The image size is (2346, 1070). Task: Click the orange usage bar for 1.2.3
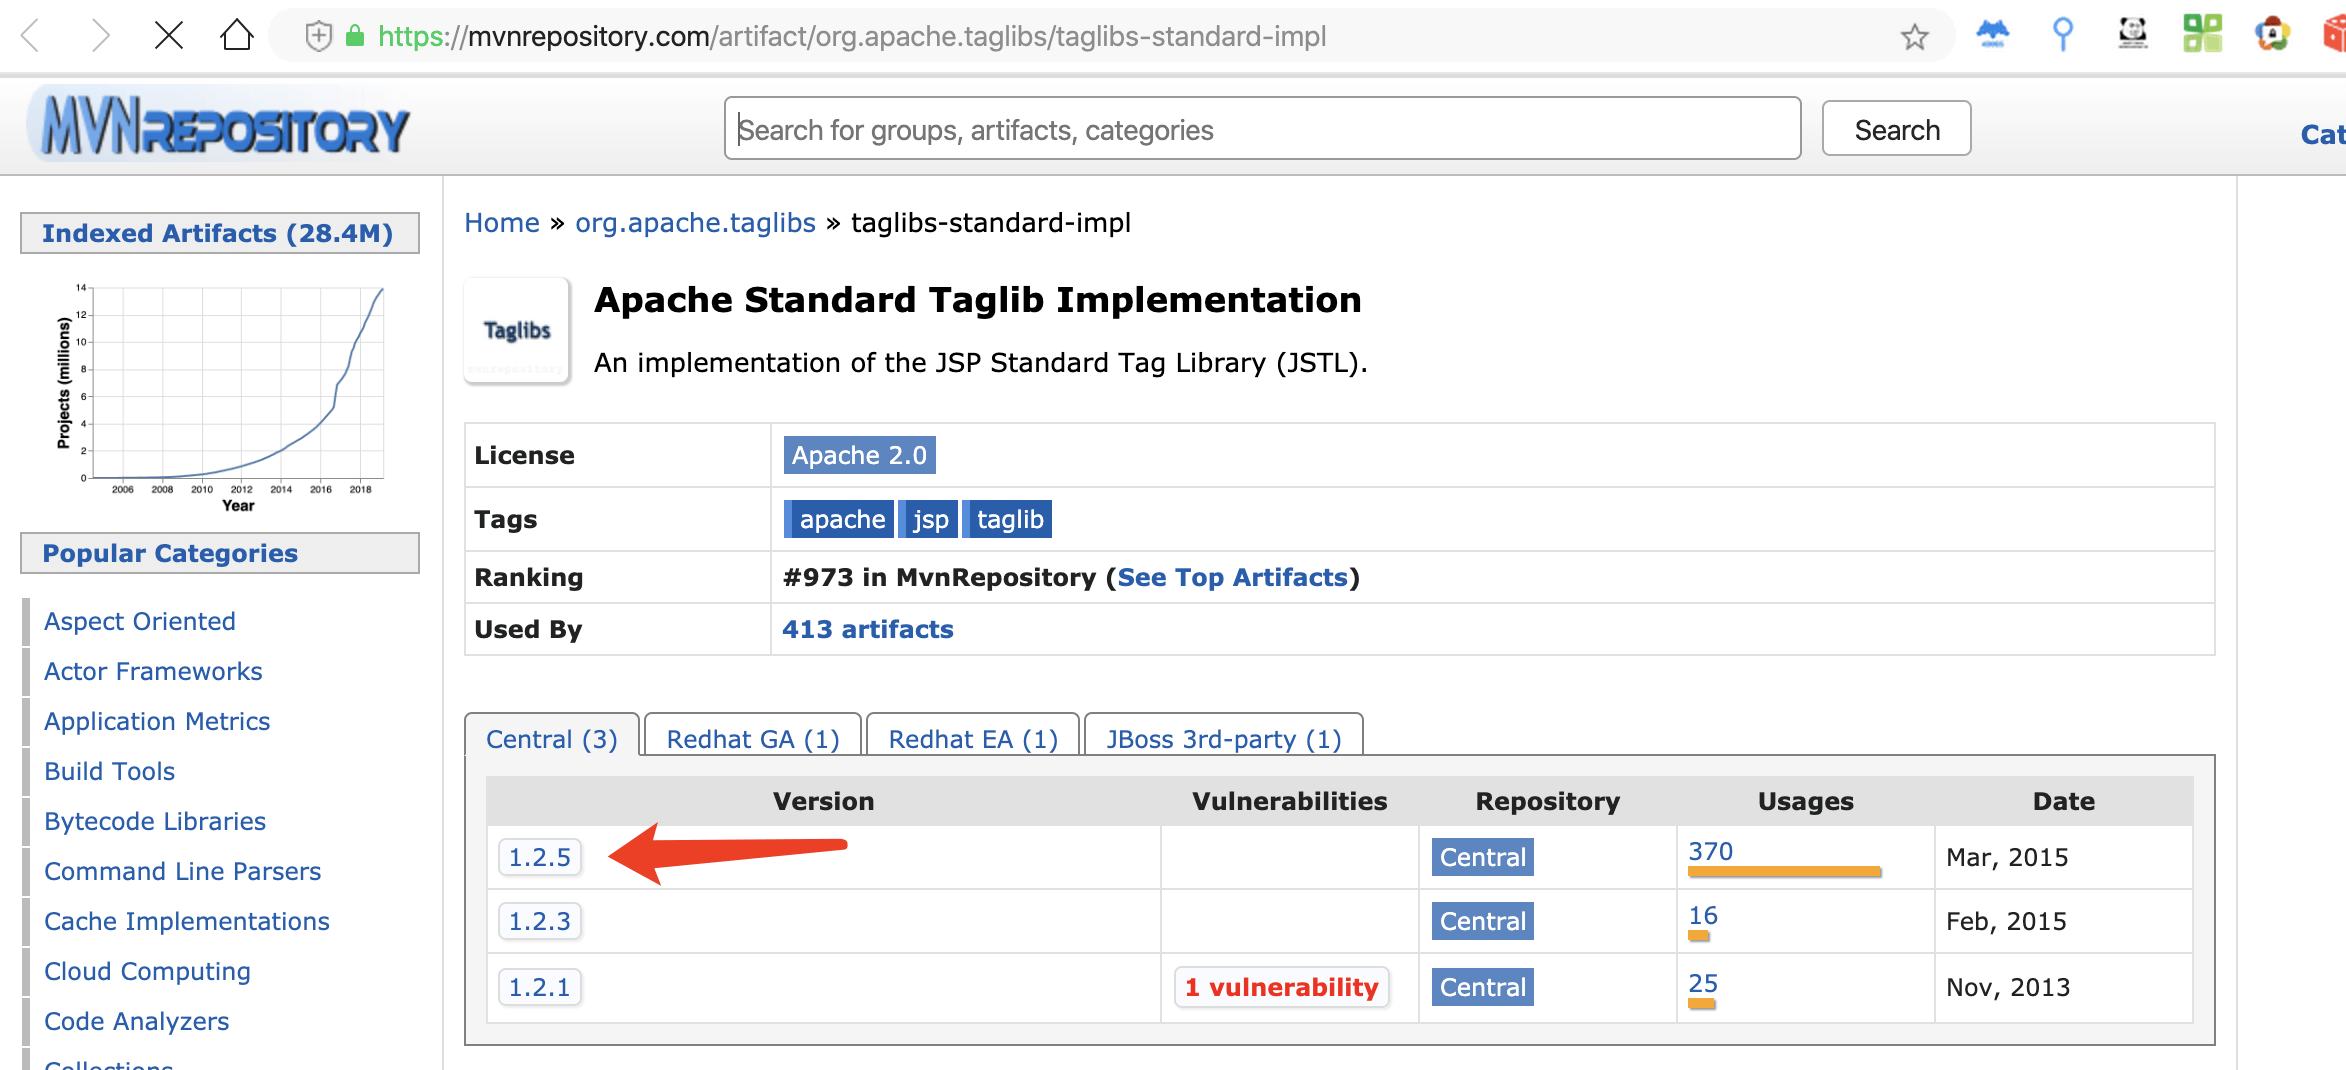click(1698, 937)
